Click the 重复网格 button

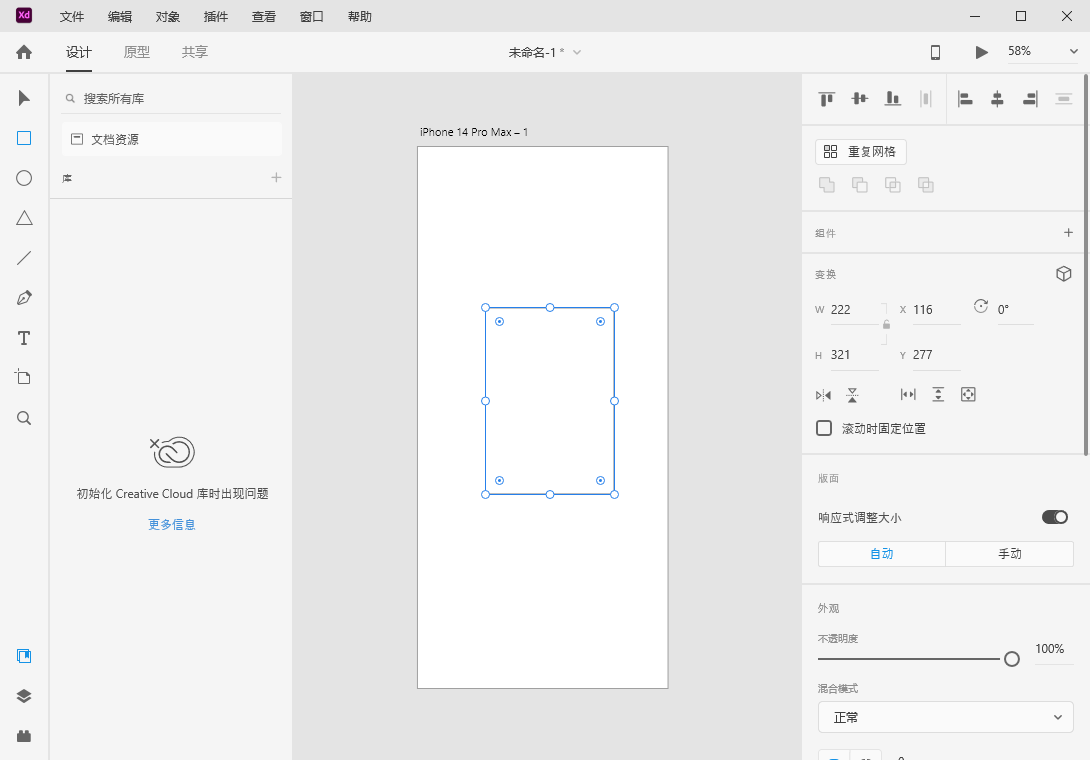(861, 152)
